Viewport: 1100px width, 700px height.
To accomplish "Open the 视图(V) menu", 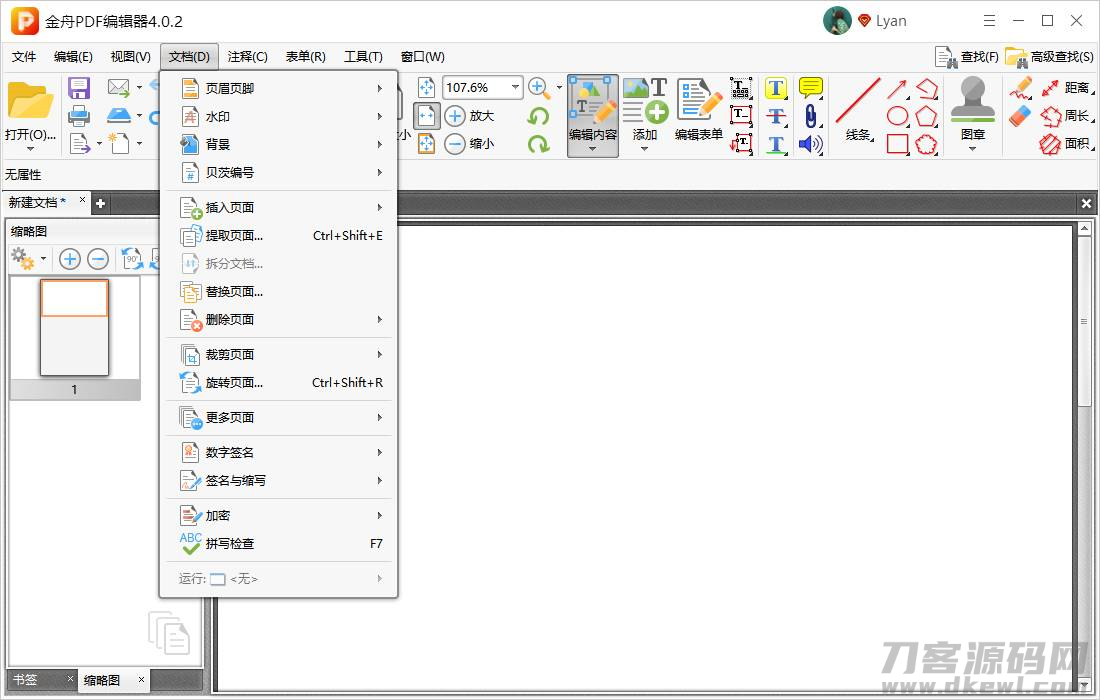I will pos(130,57).
